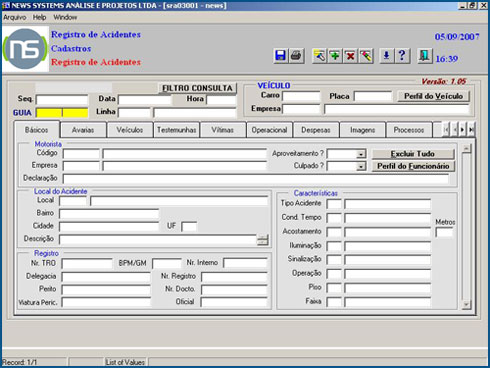Click the Metros input field
The width and height of the screenshot is (490, 368).
(444, 232)
